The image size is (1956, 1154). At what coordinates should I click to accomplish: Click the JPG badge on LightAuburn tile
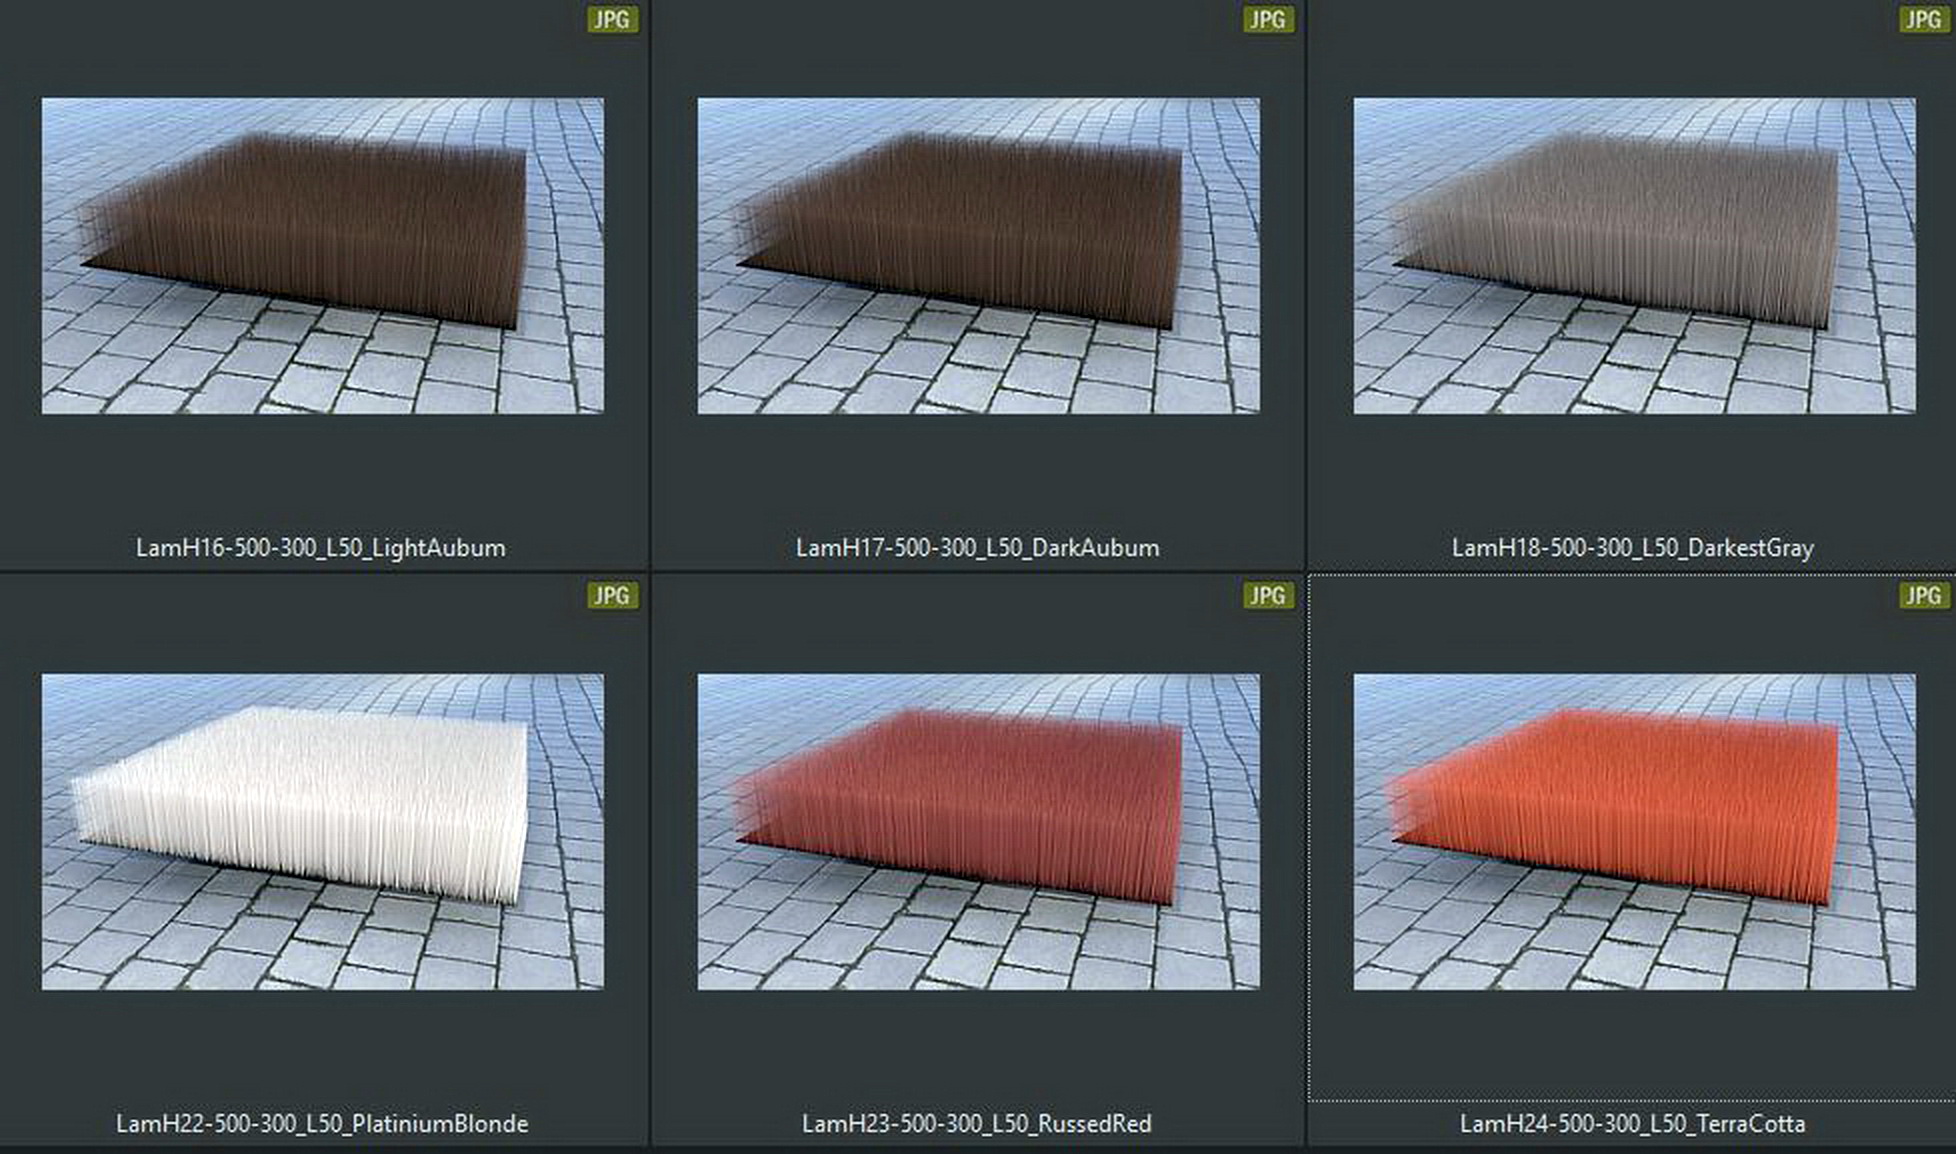click(611, 20)
